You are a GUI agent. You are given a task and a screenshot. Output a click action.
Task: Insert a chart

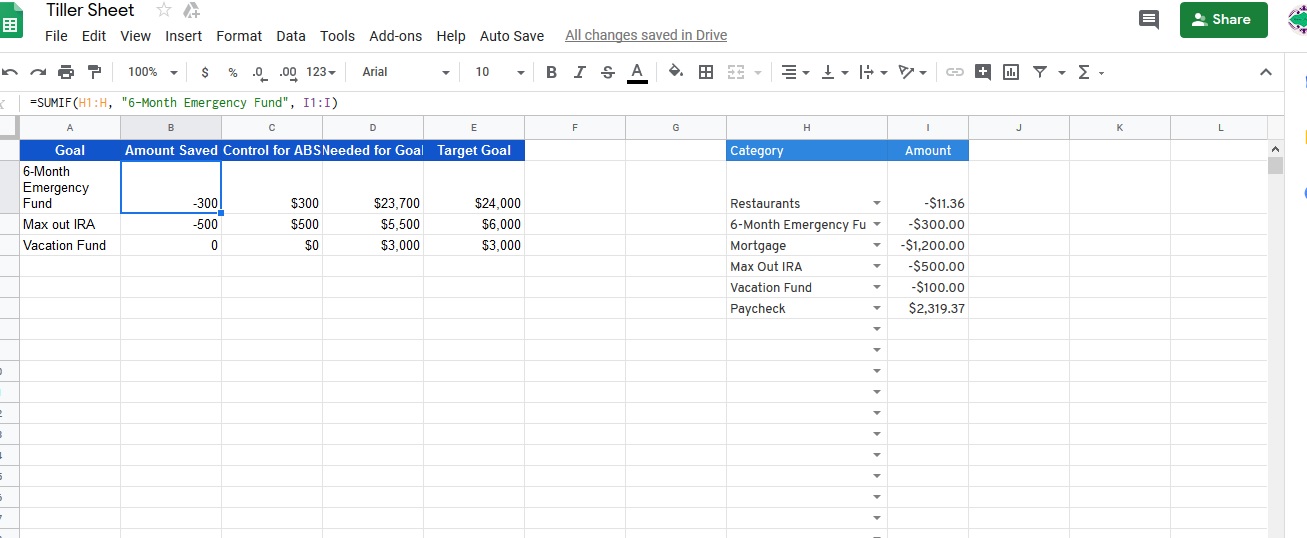click(1011, 72)
